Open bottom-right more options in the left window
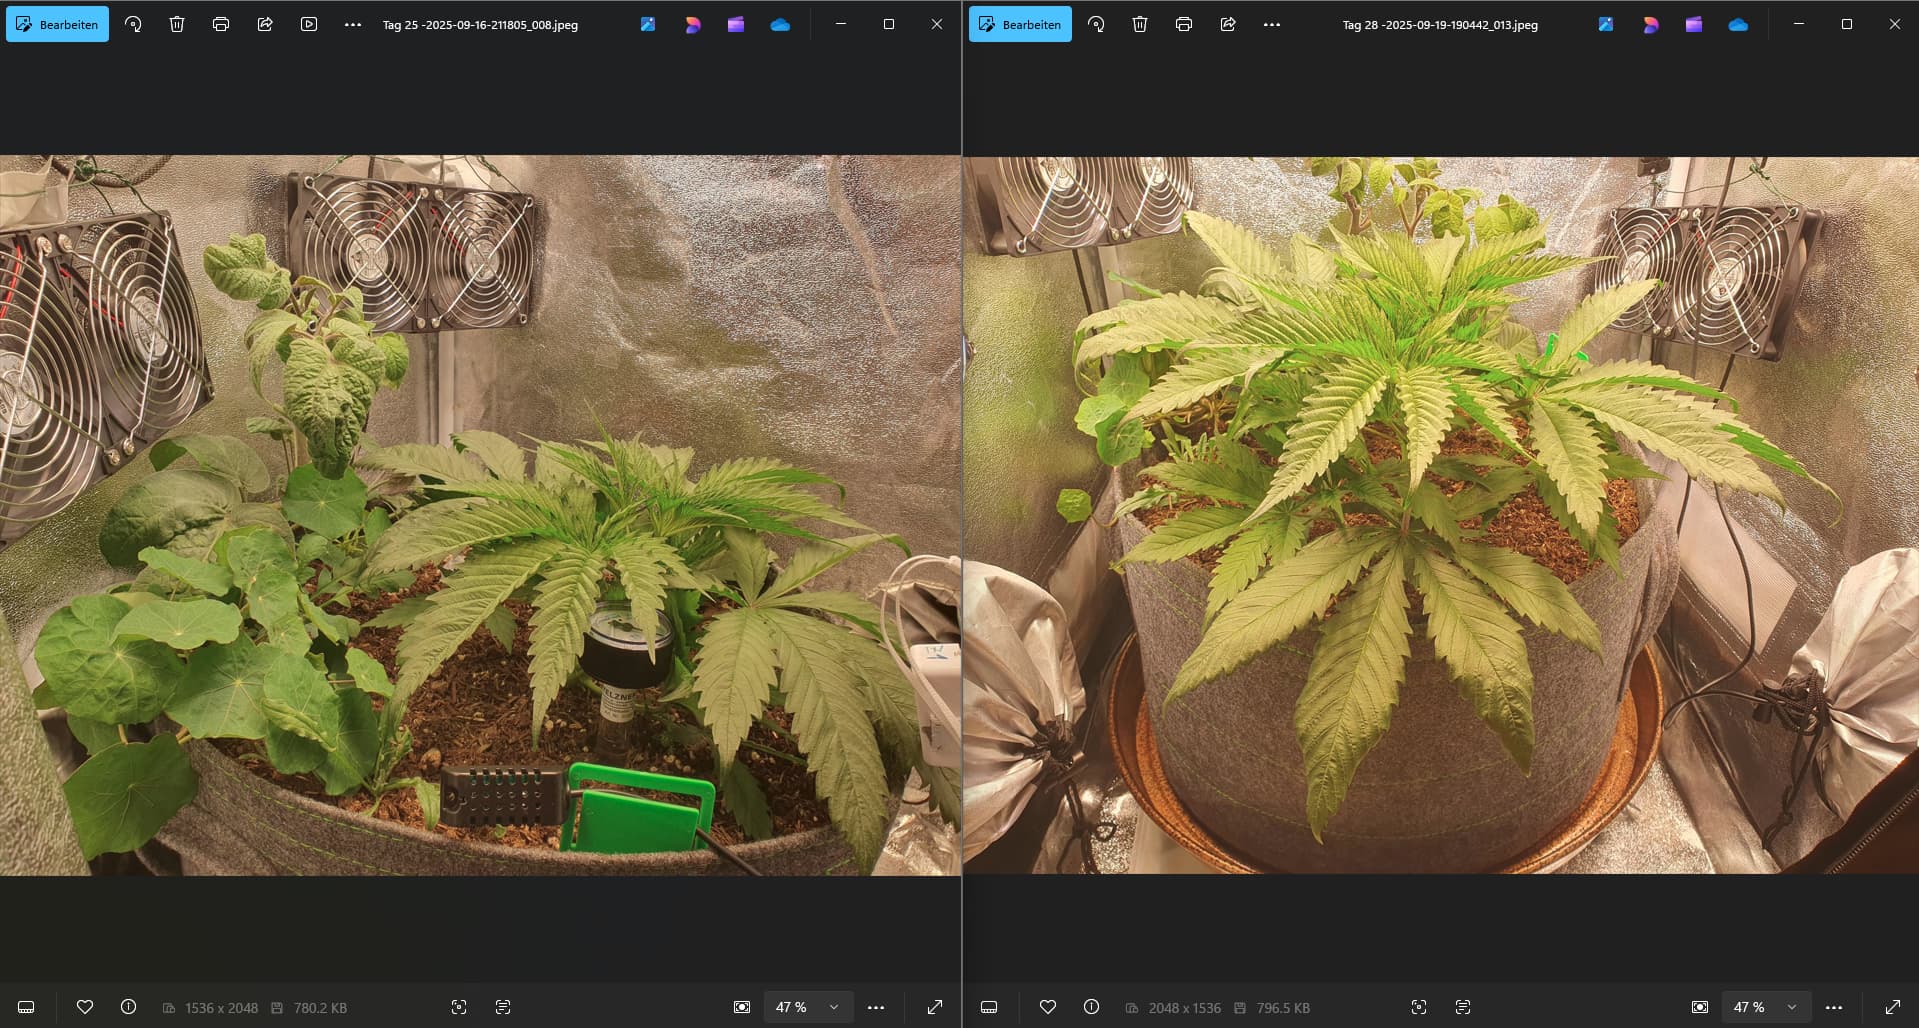 [x=876, y=1007]
